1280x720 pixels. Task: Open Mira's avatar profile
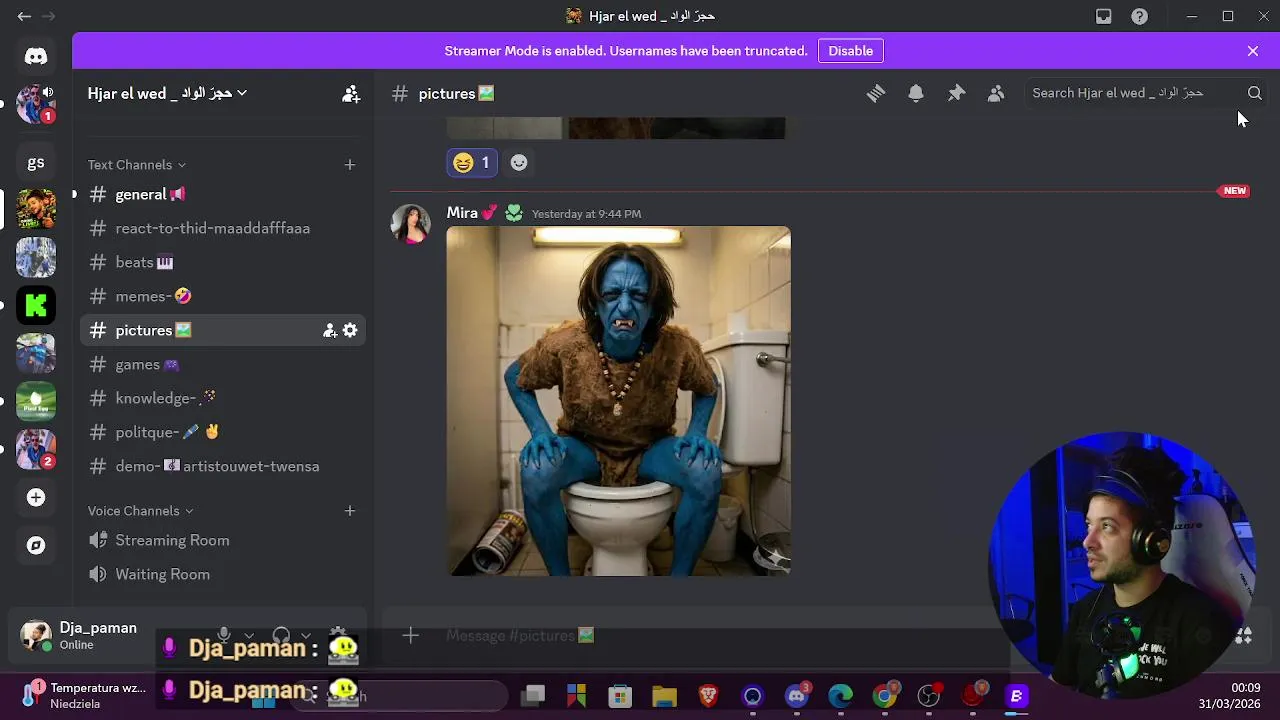[x=410, y=224]
